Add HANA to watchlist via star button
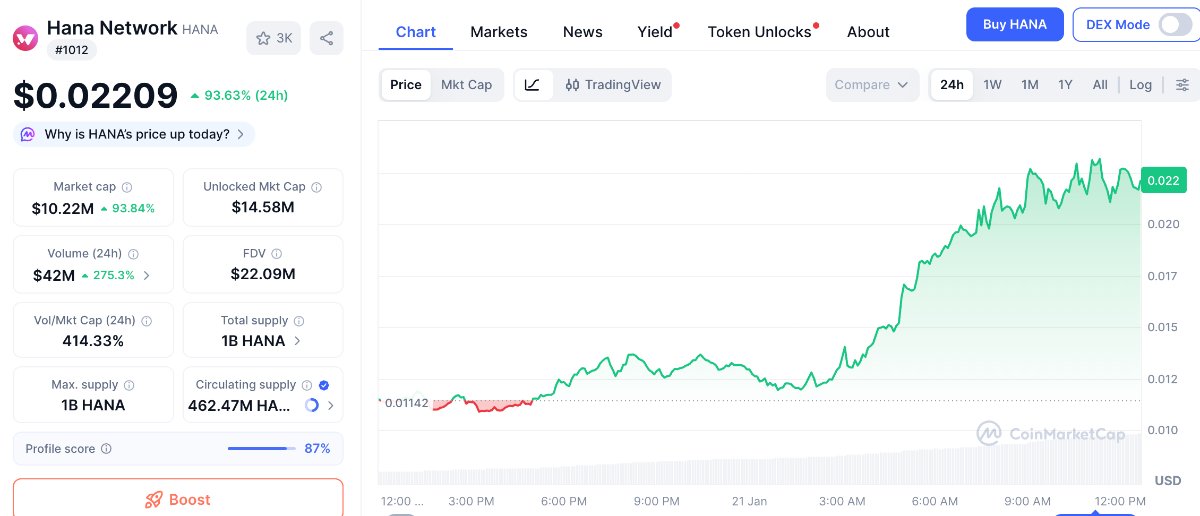The height and width of the screenshot is (516, 1200). pyautogui.click(x=274, y=38)
